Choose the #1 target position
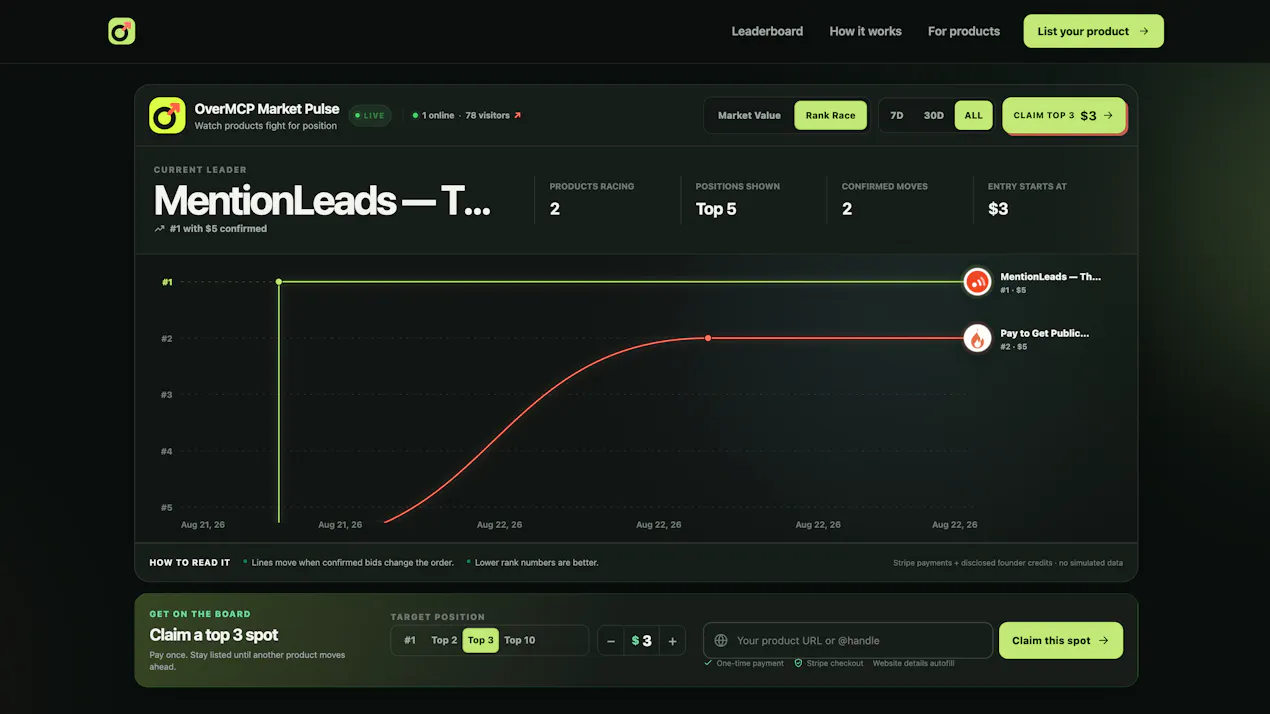The width and height of the screenshot is (1270, 714). (410, 640)
